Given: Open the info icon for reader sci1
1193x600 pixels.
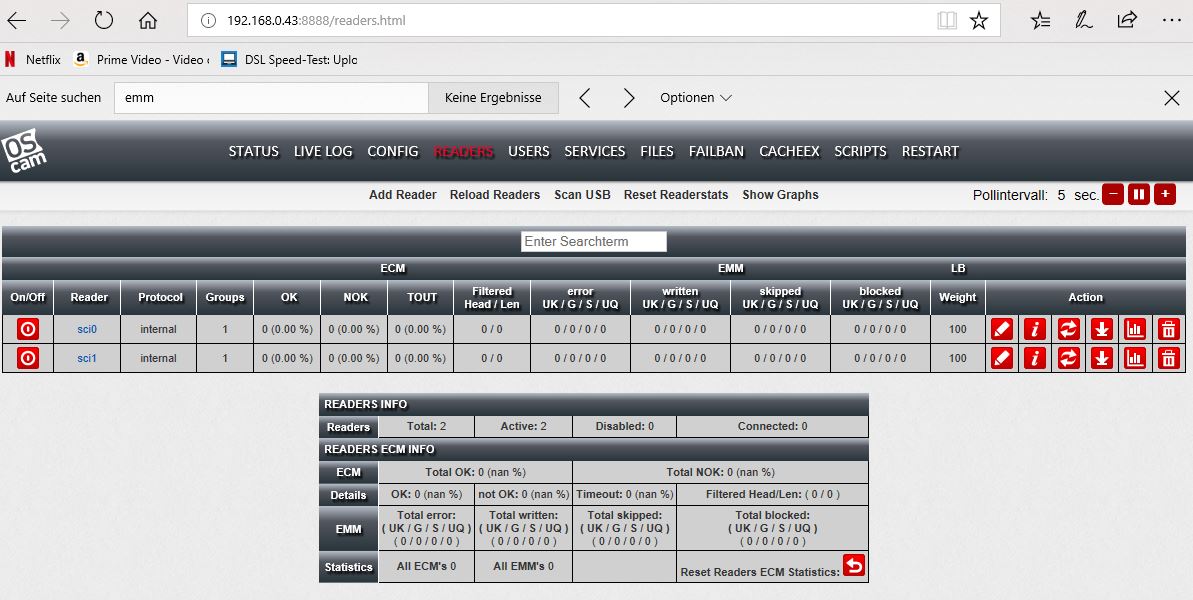Looking at the screenshot, I should (x=1034, y=358).
